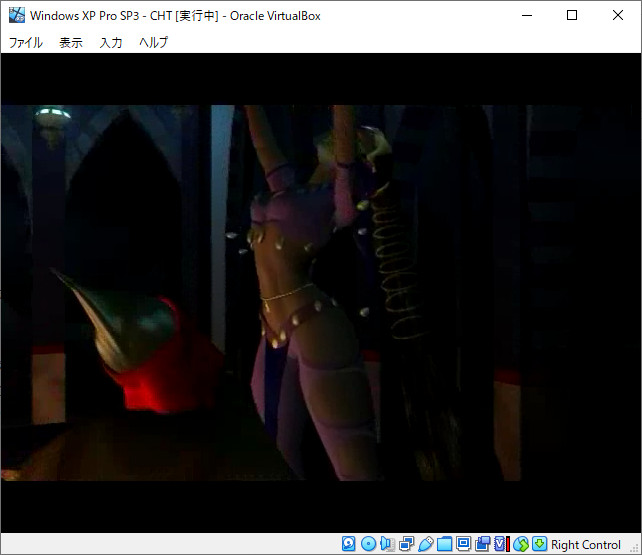Click the recording status icon
This screenshot has width=642, height=555.
click(483, 544)
